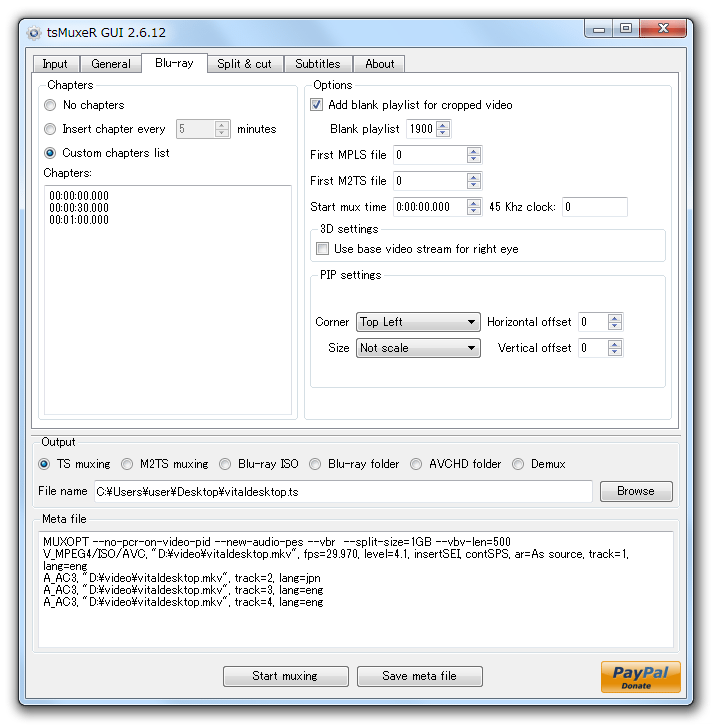
Task: Increase Blank playlist value with up arrow
Action: coord(443,125)
